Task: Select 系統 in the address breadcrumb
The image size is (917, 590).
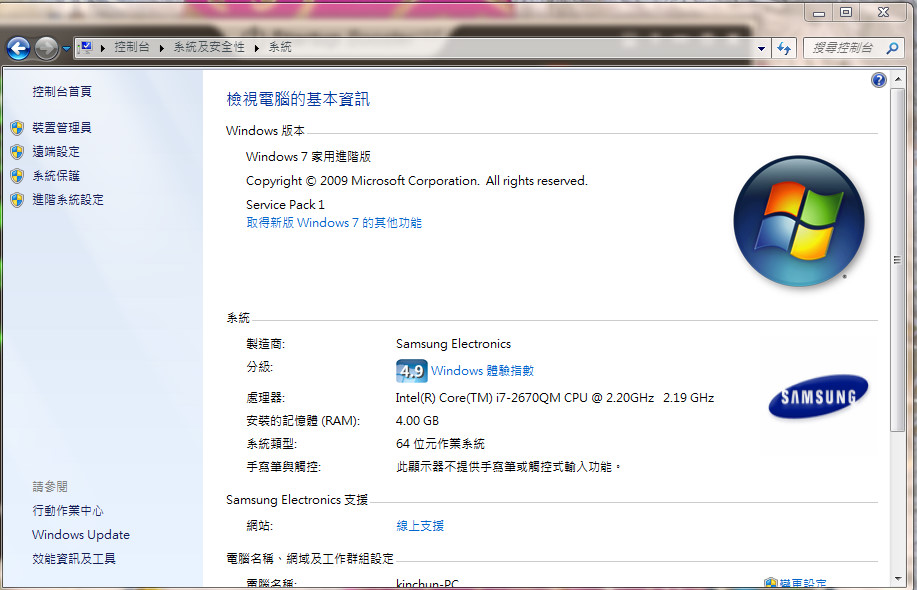Action: tap(280, 47)
